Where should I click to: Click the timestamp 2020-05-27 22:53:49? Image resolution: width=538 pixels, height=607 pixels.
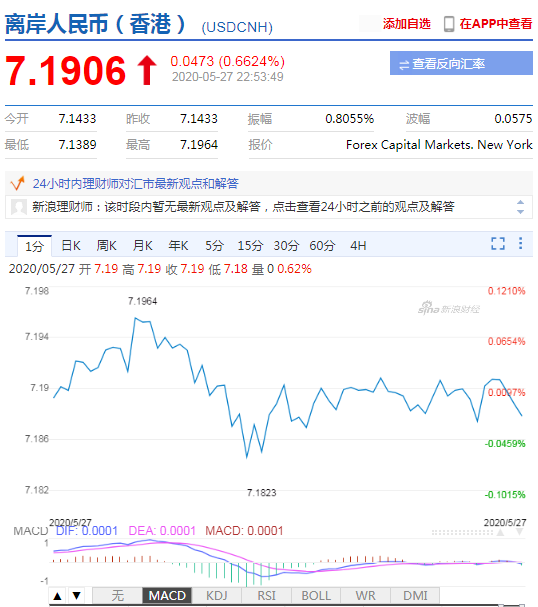click(228, 77)
